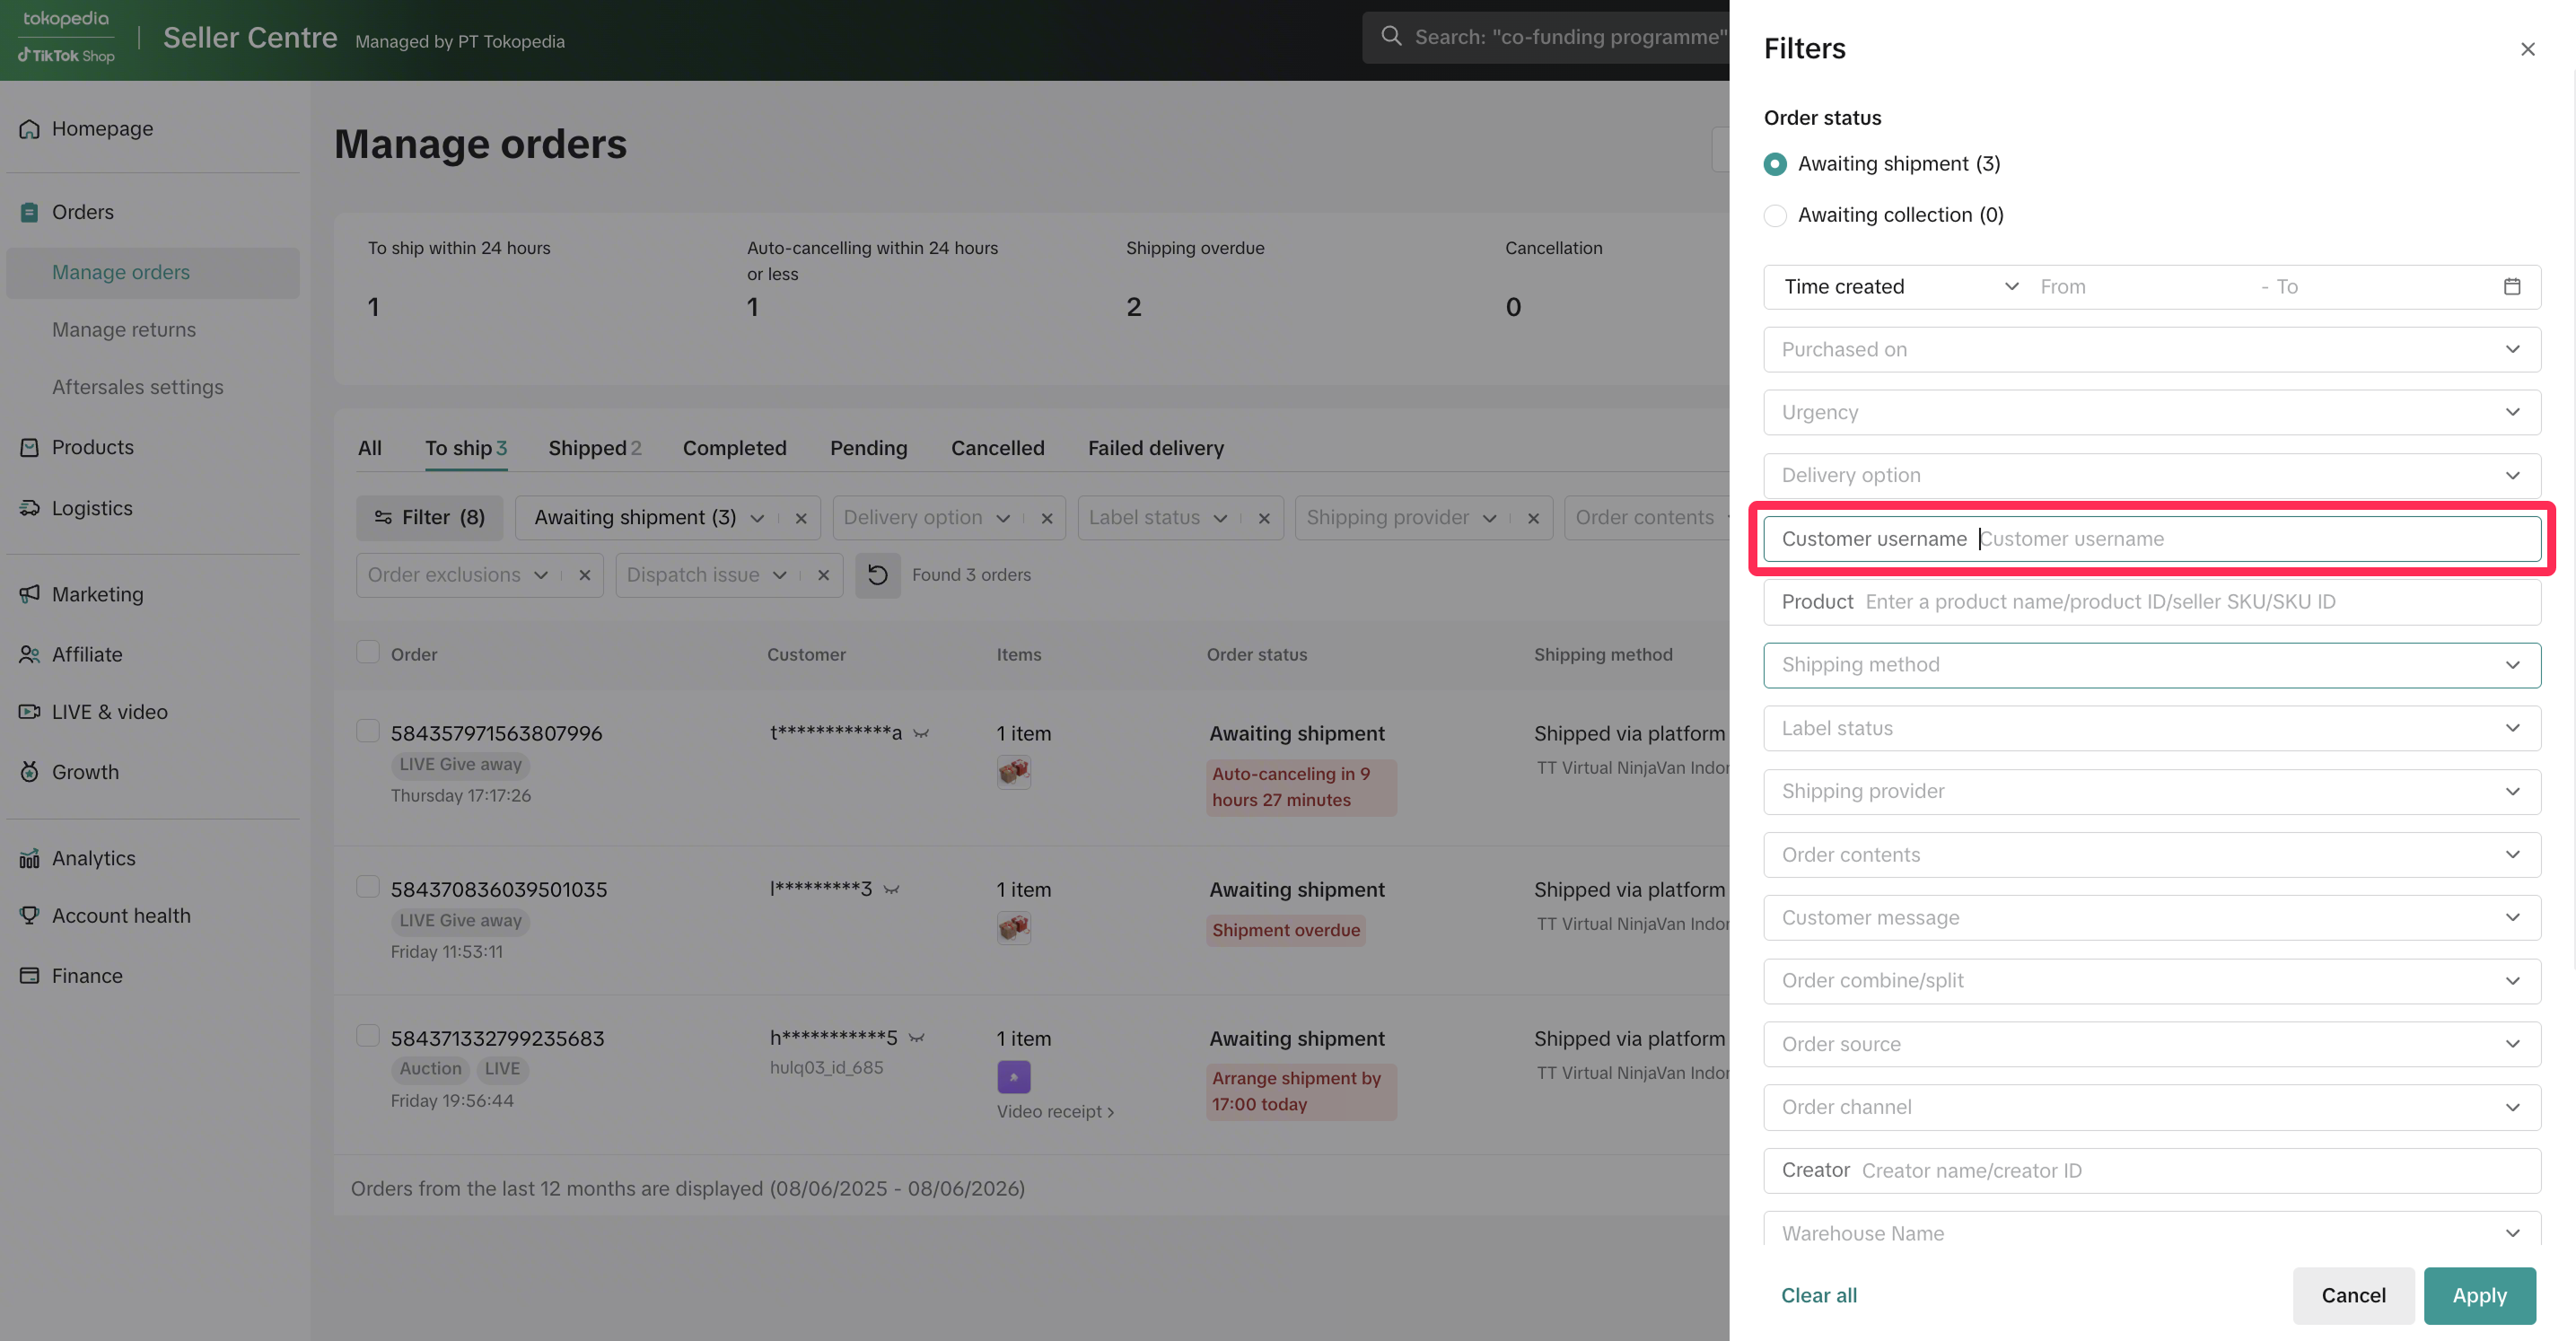The width and height of the screenshot is (2576, 1341).
Task: Click the tokopedia TikTok Shop logo
Action: tap(66, 37)
